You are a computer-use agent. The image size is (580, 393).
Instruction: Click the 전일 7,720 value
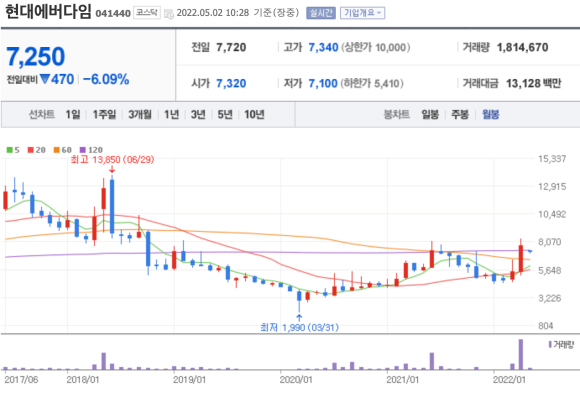tap(231, 47)
